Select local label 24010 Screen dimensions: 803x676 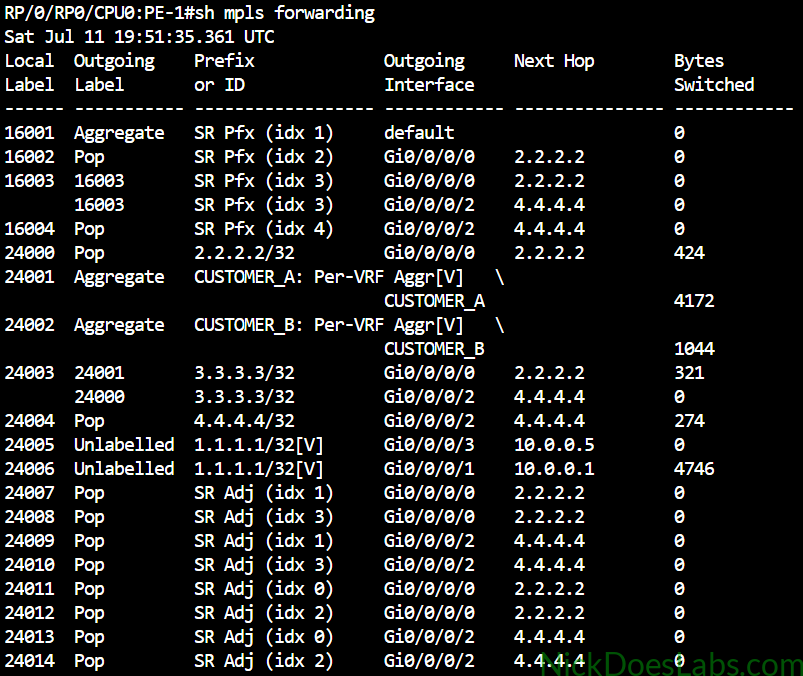pyautogui.click(x=29, y=564)
